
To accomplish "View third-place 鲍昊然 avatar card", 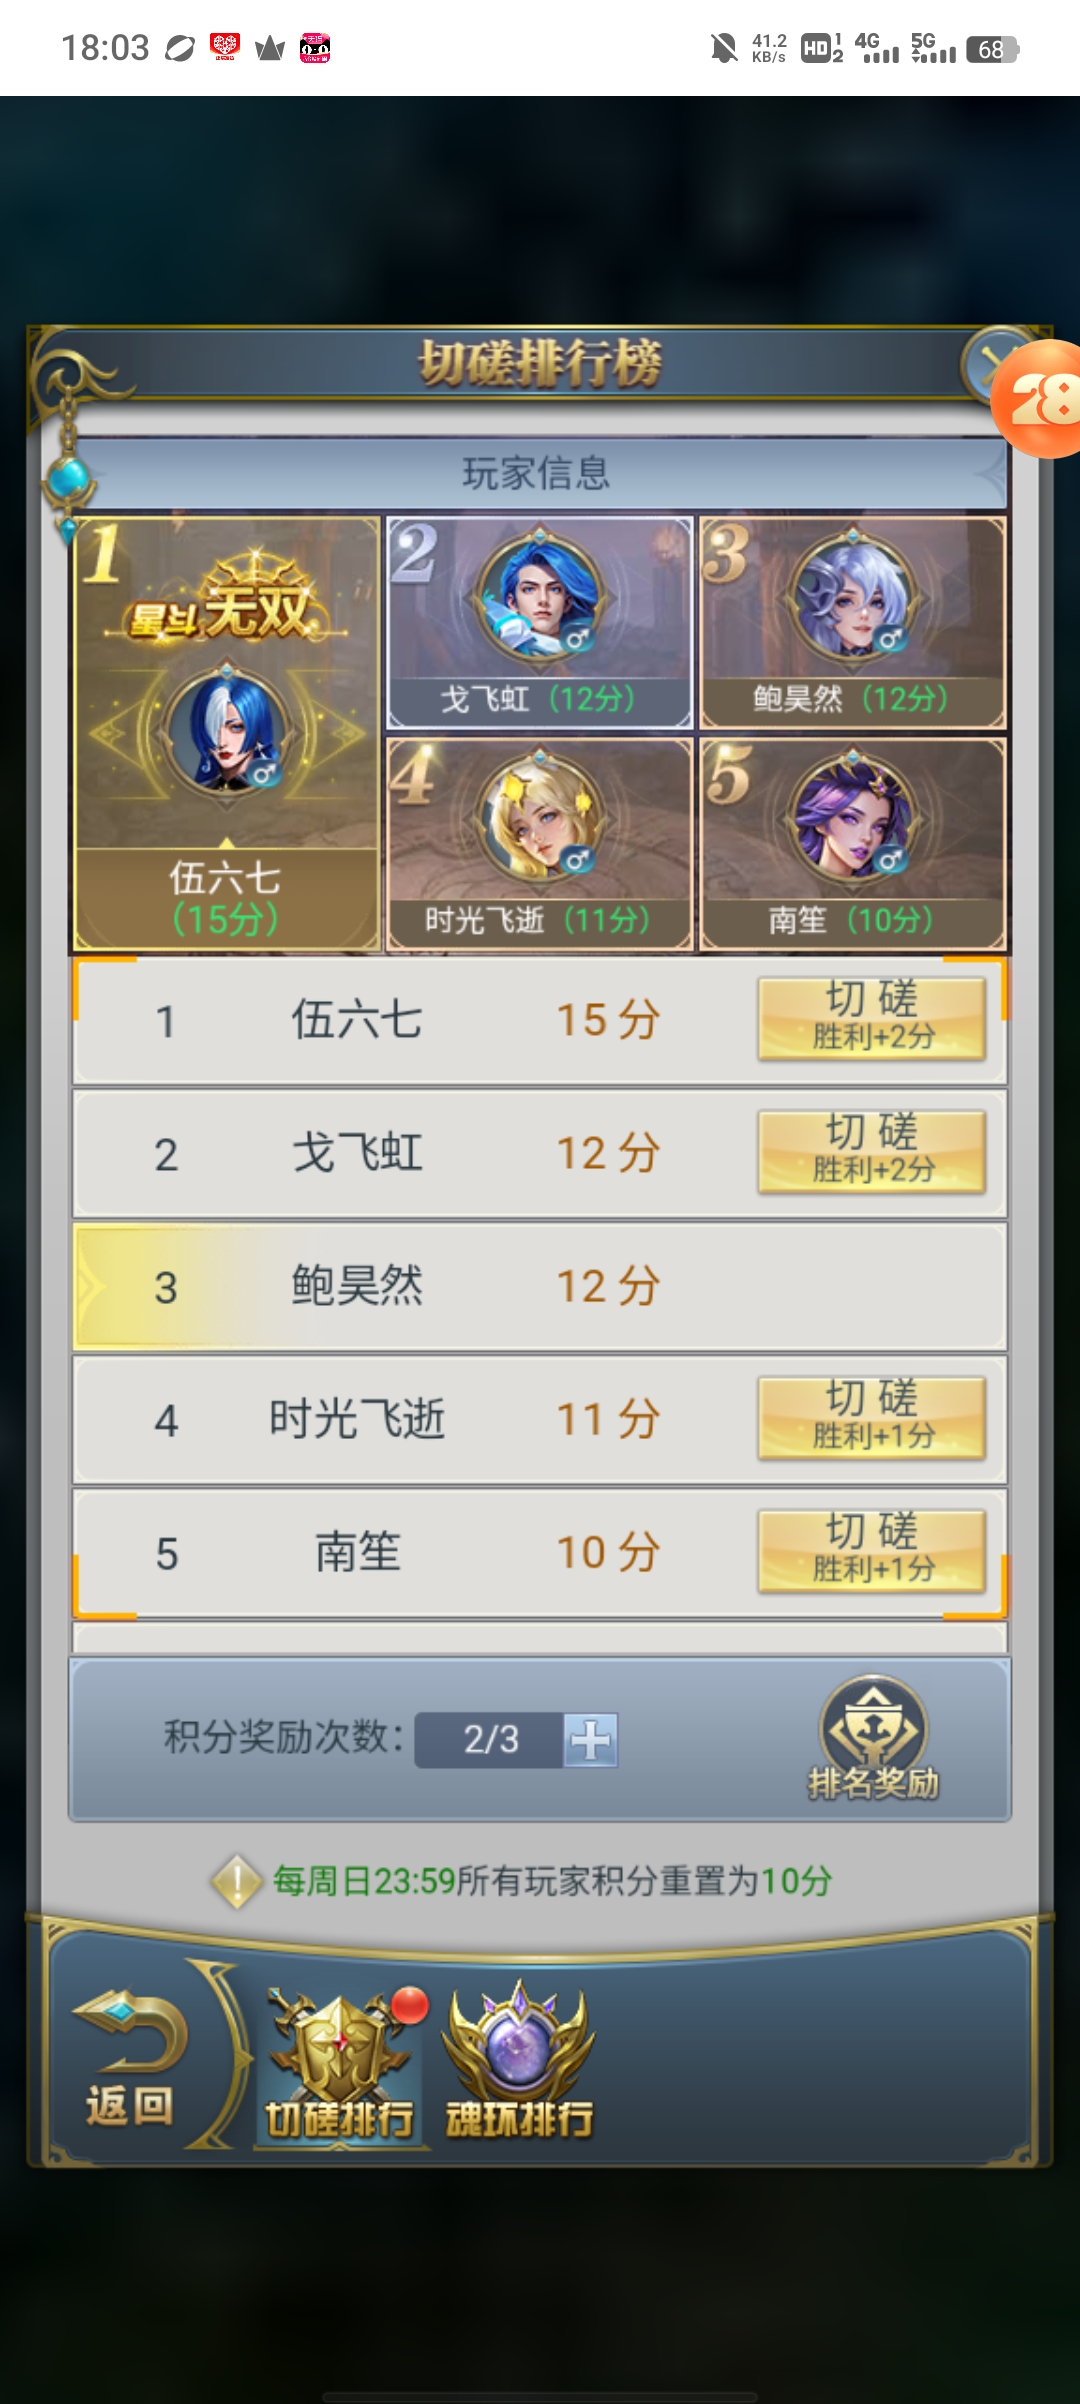I will pos(853,622).
